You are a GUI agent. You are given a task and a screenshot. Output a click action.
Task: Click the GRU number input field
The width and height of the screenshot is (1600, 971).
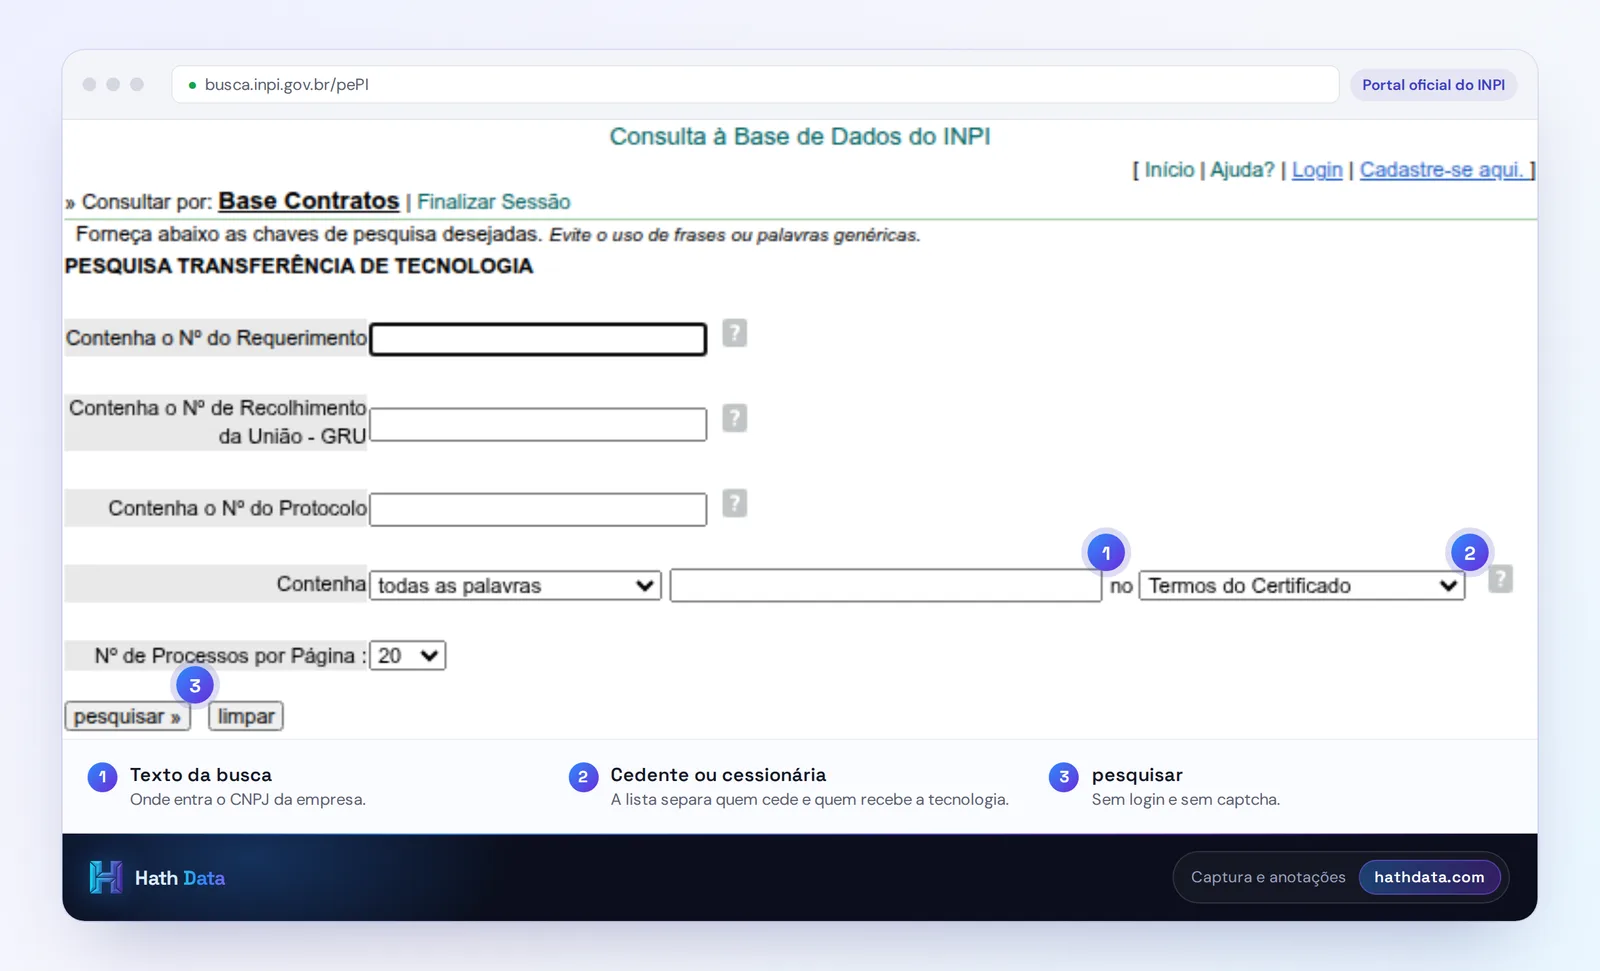(538, 424)
